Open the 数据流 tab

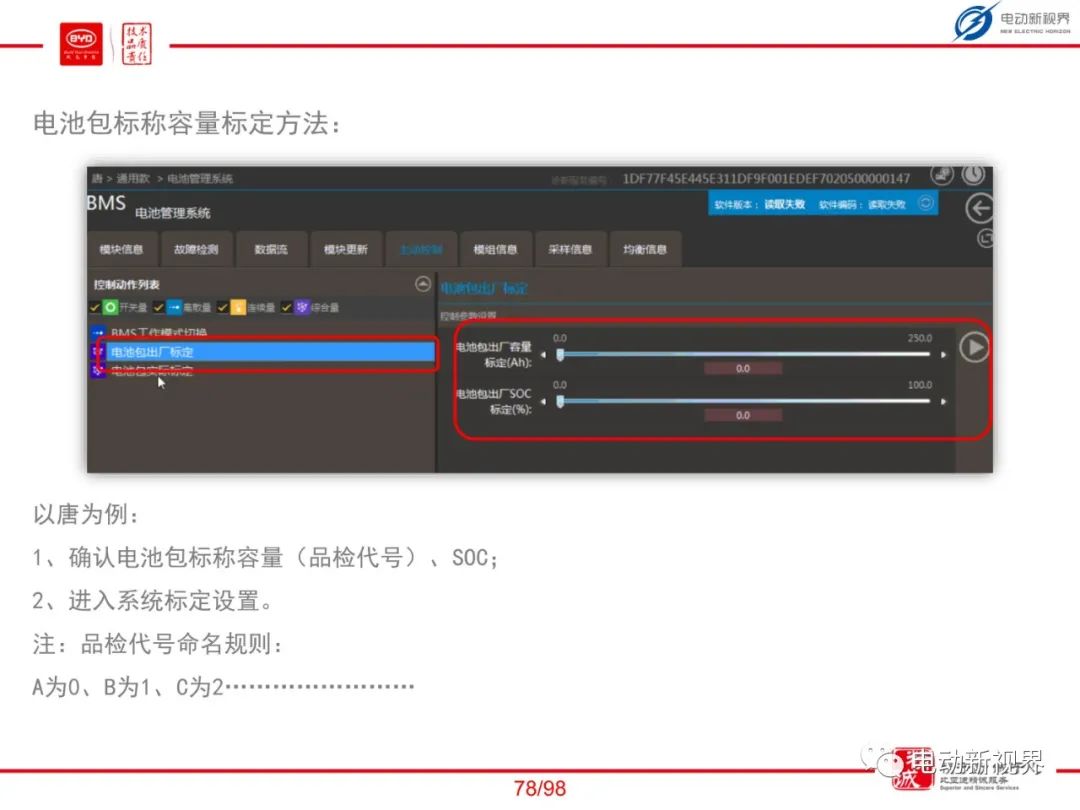click(271, 249)
